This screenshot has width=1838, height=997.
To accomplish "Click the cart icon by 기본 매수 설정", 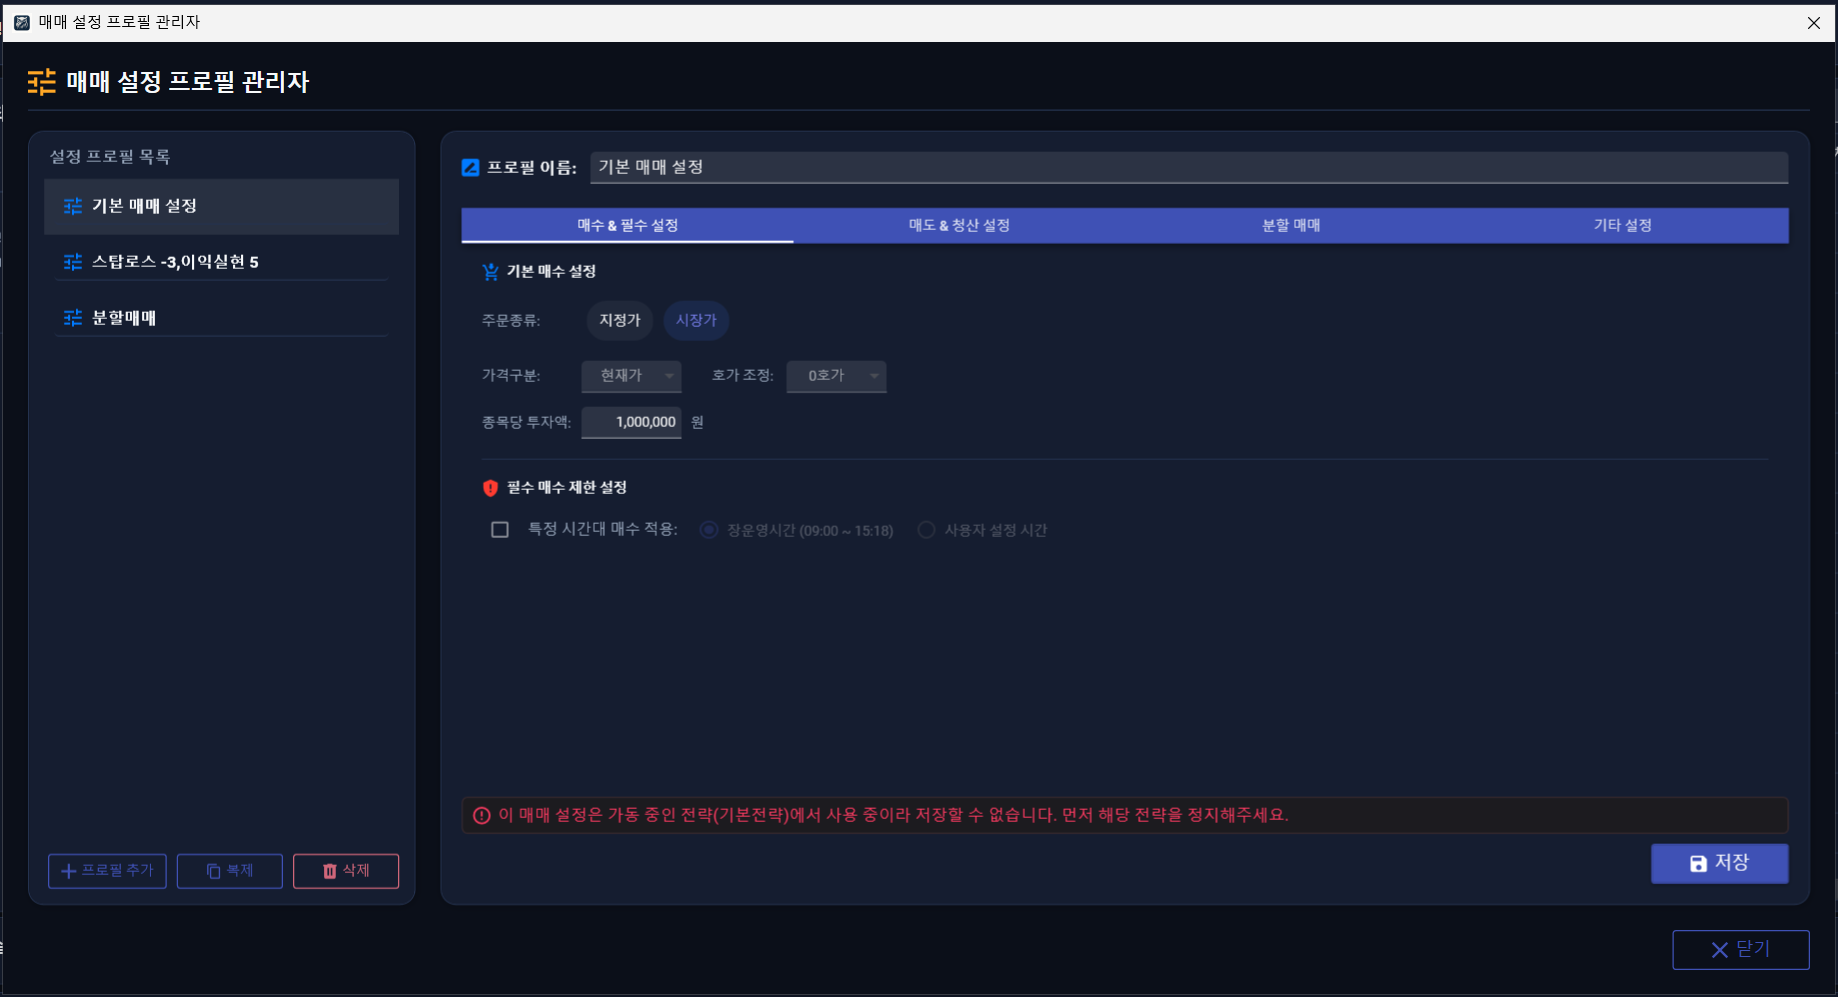I will tap(490, 272).
